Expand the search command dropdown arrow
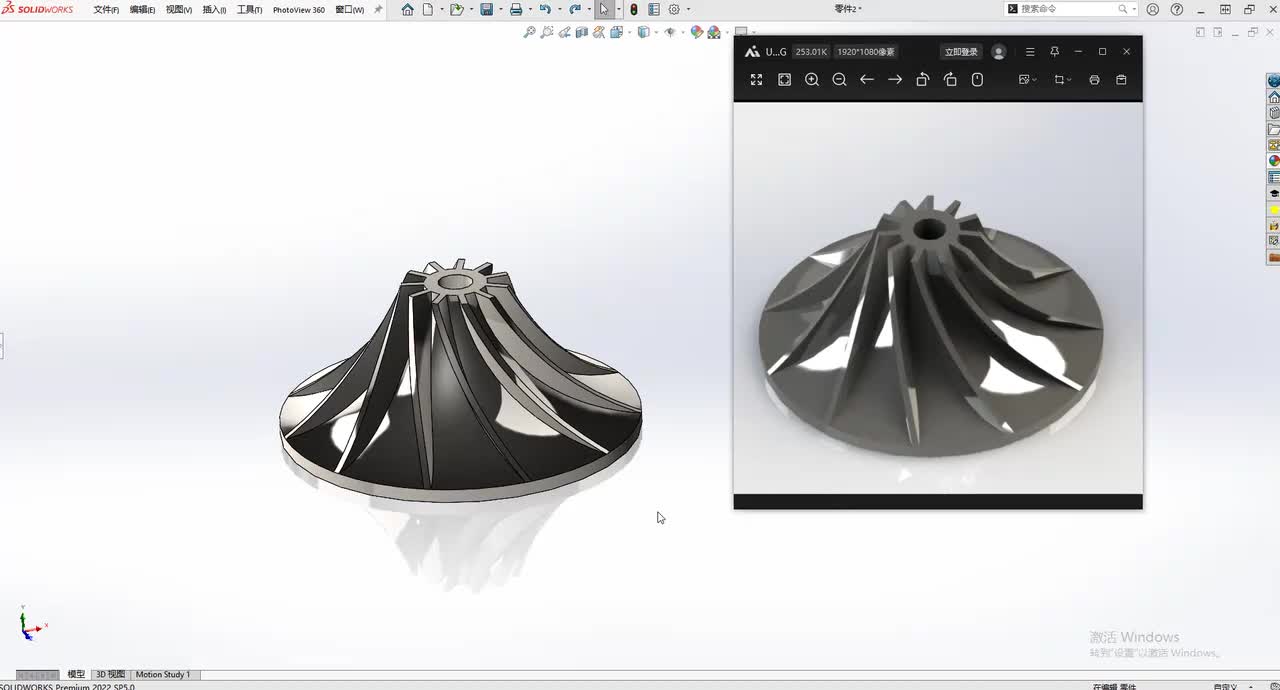 click(x=1134, y=10)
